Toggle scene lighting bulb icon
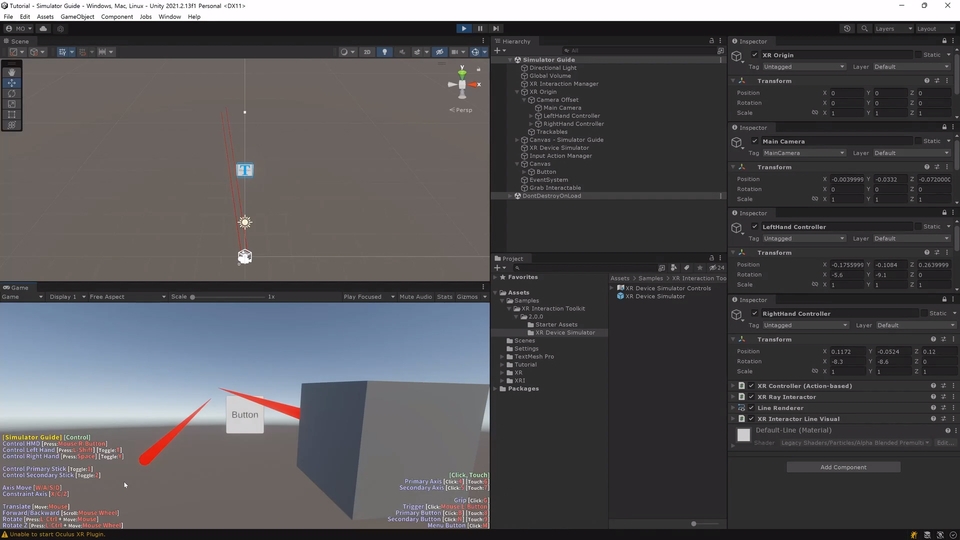960x540 pixels. pyautogui.click(x=384, y=52)
